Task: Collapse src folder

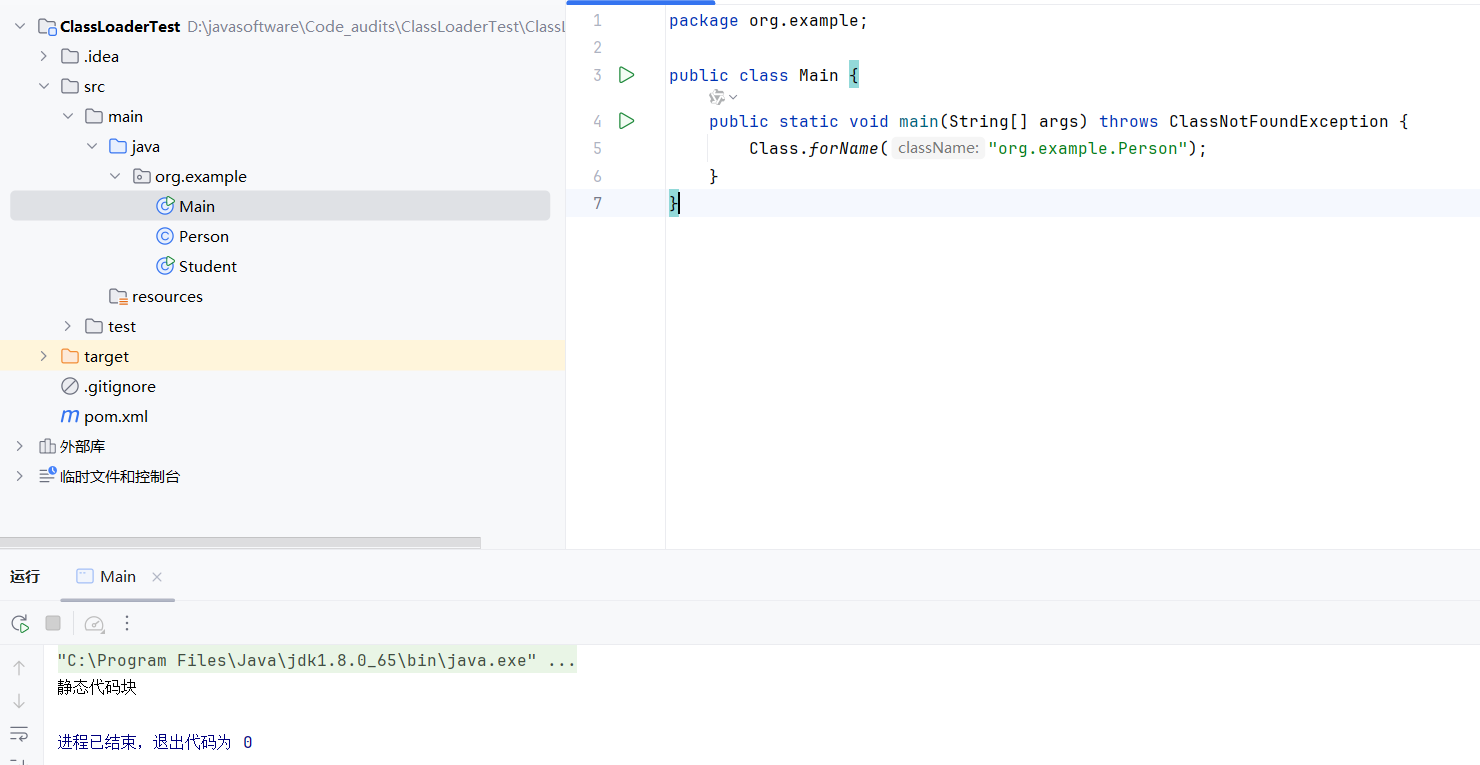Action: (44, 86)
